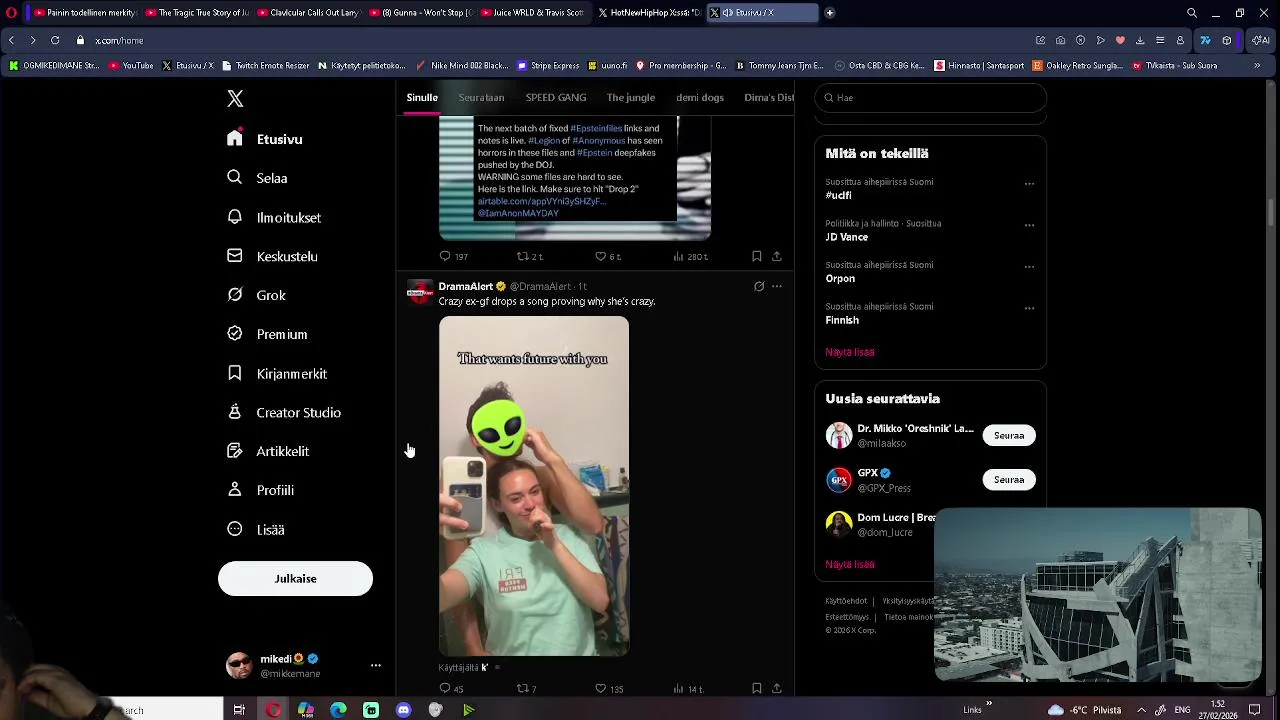
Task: Open Dom Lucre profile avatar
Action: tap(839, 524)
